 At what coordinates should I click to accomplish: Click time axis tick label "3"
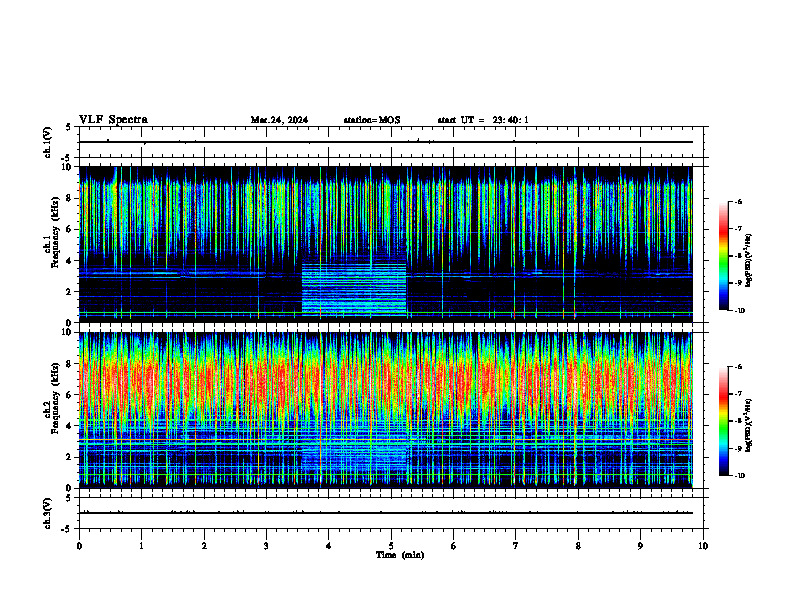pos(266,546)
